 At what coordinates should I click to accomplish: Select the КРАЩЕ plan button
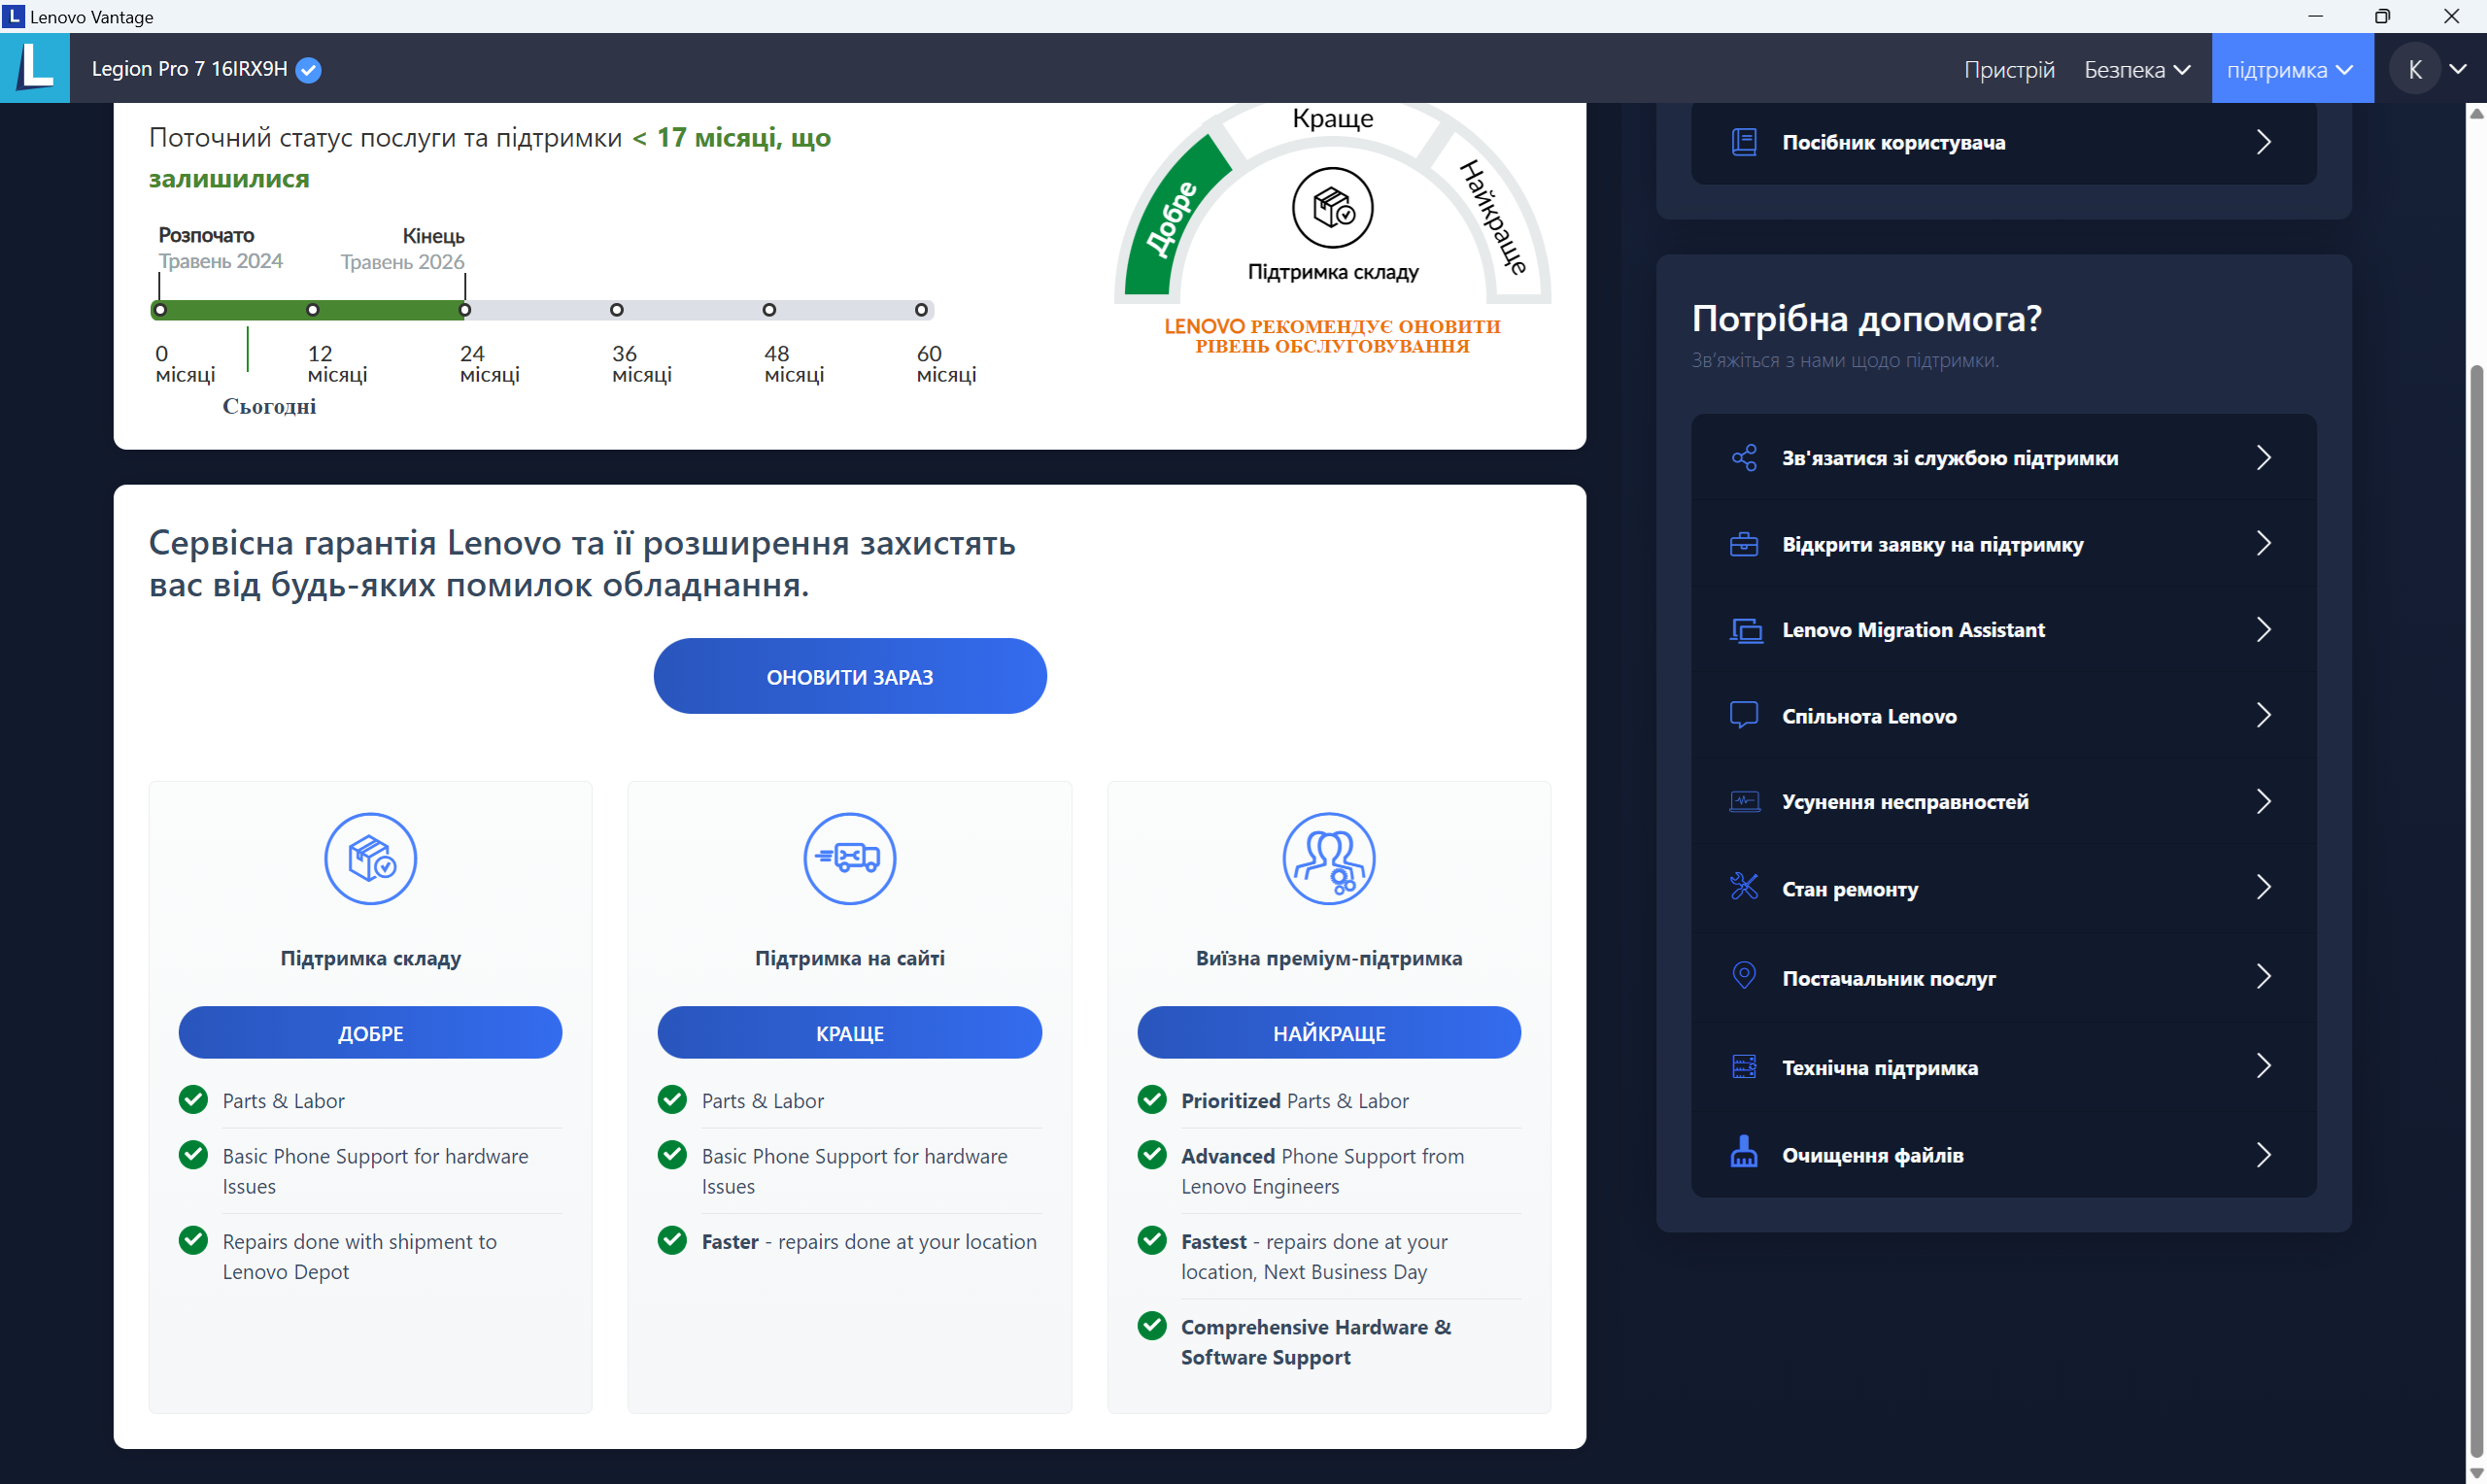(849, 1033)
